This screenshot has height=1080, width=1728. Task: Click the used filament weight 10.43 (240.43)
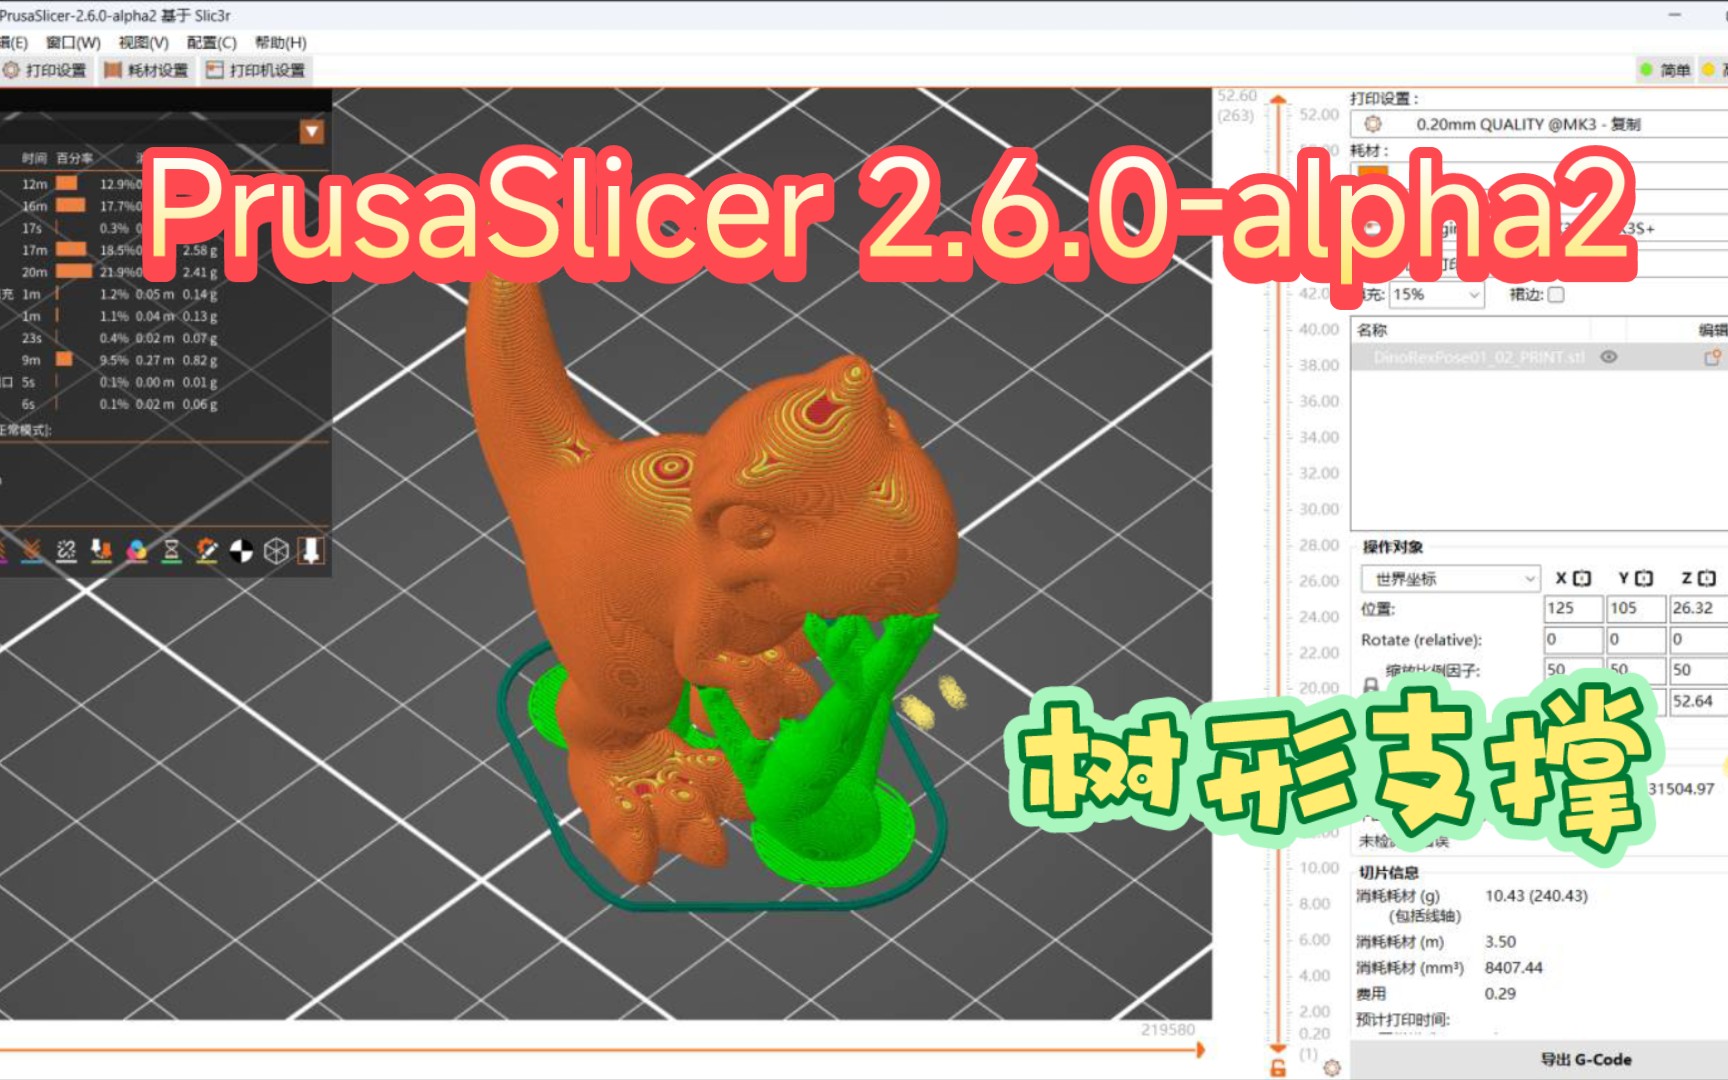[1536, 896]
